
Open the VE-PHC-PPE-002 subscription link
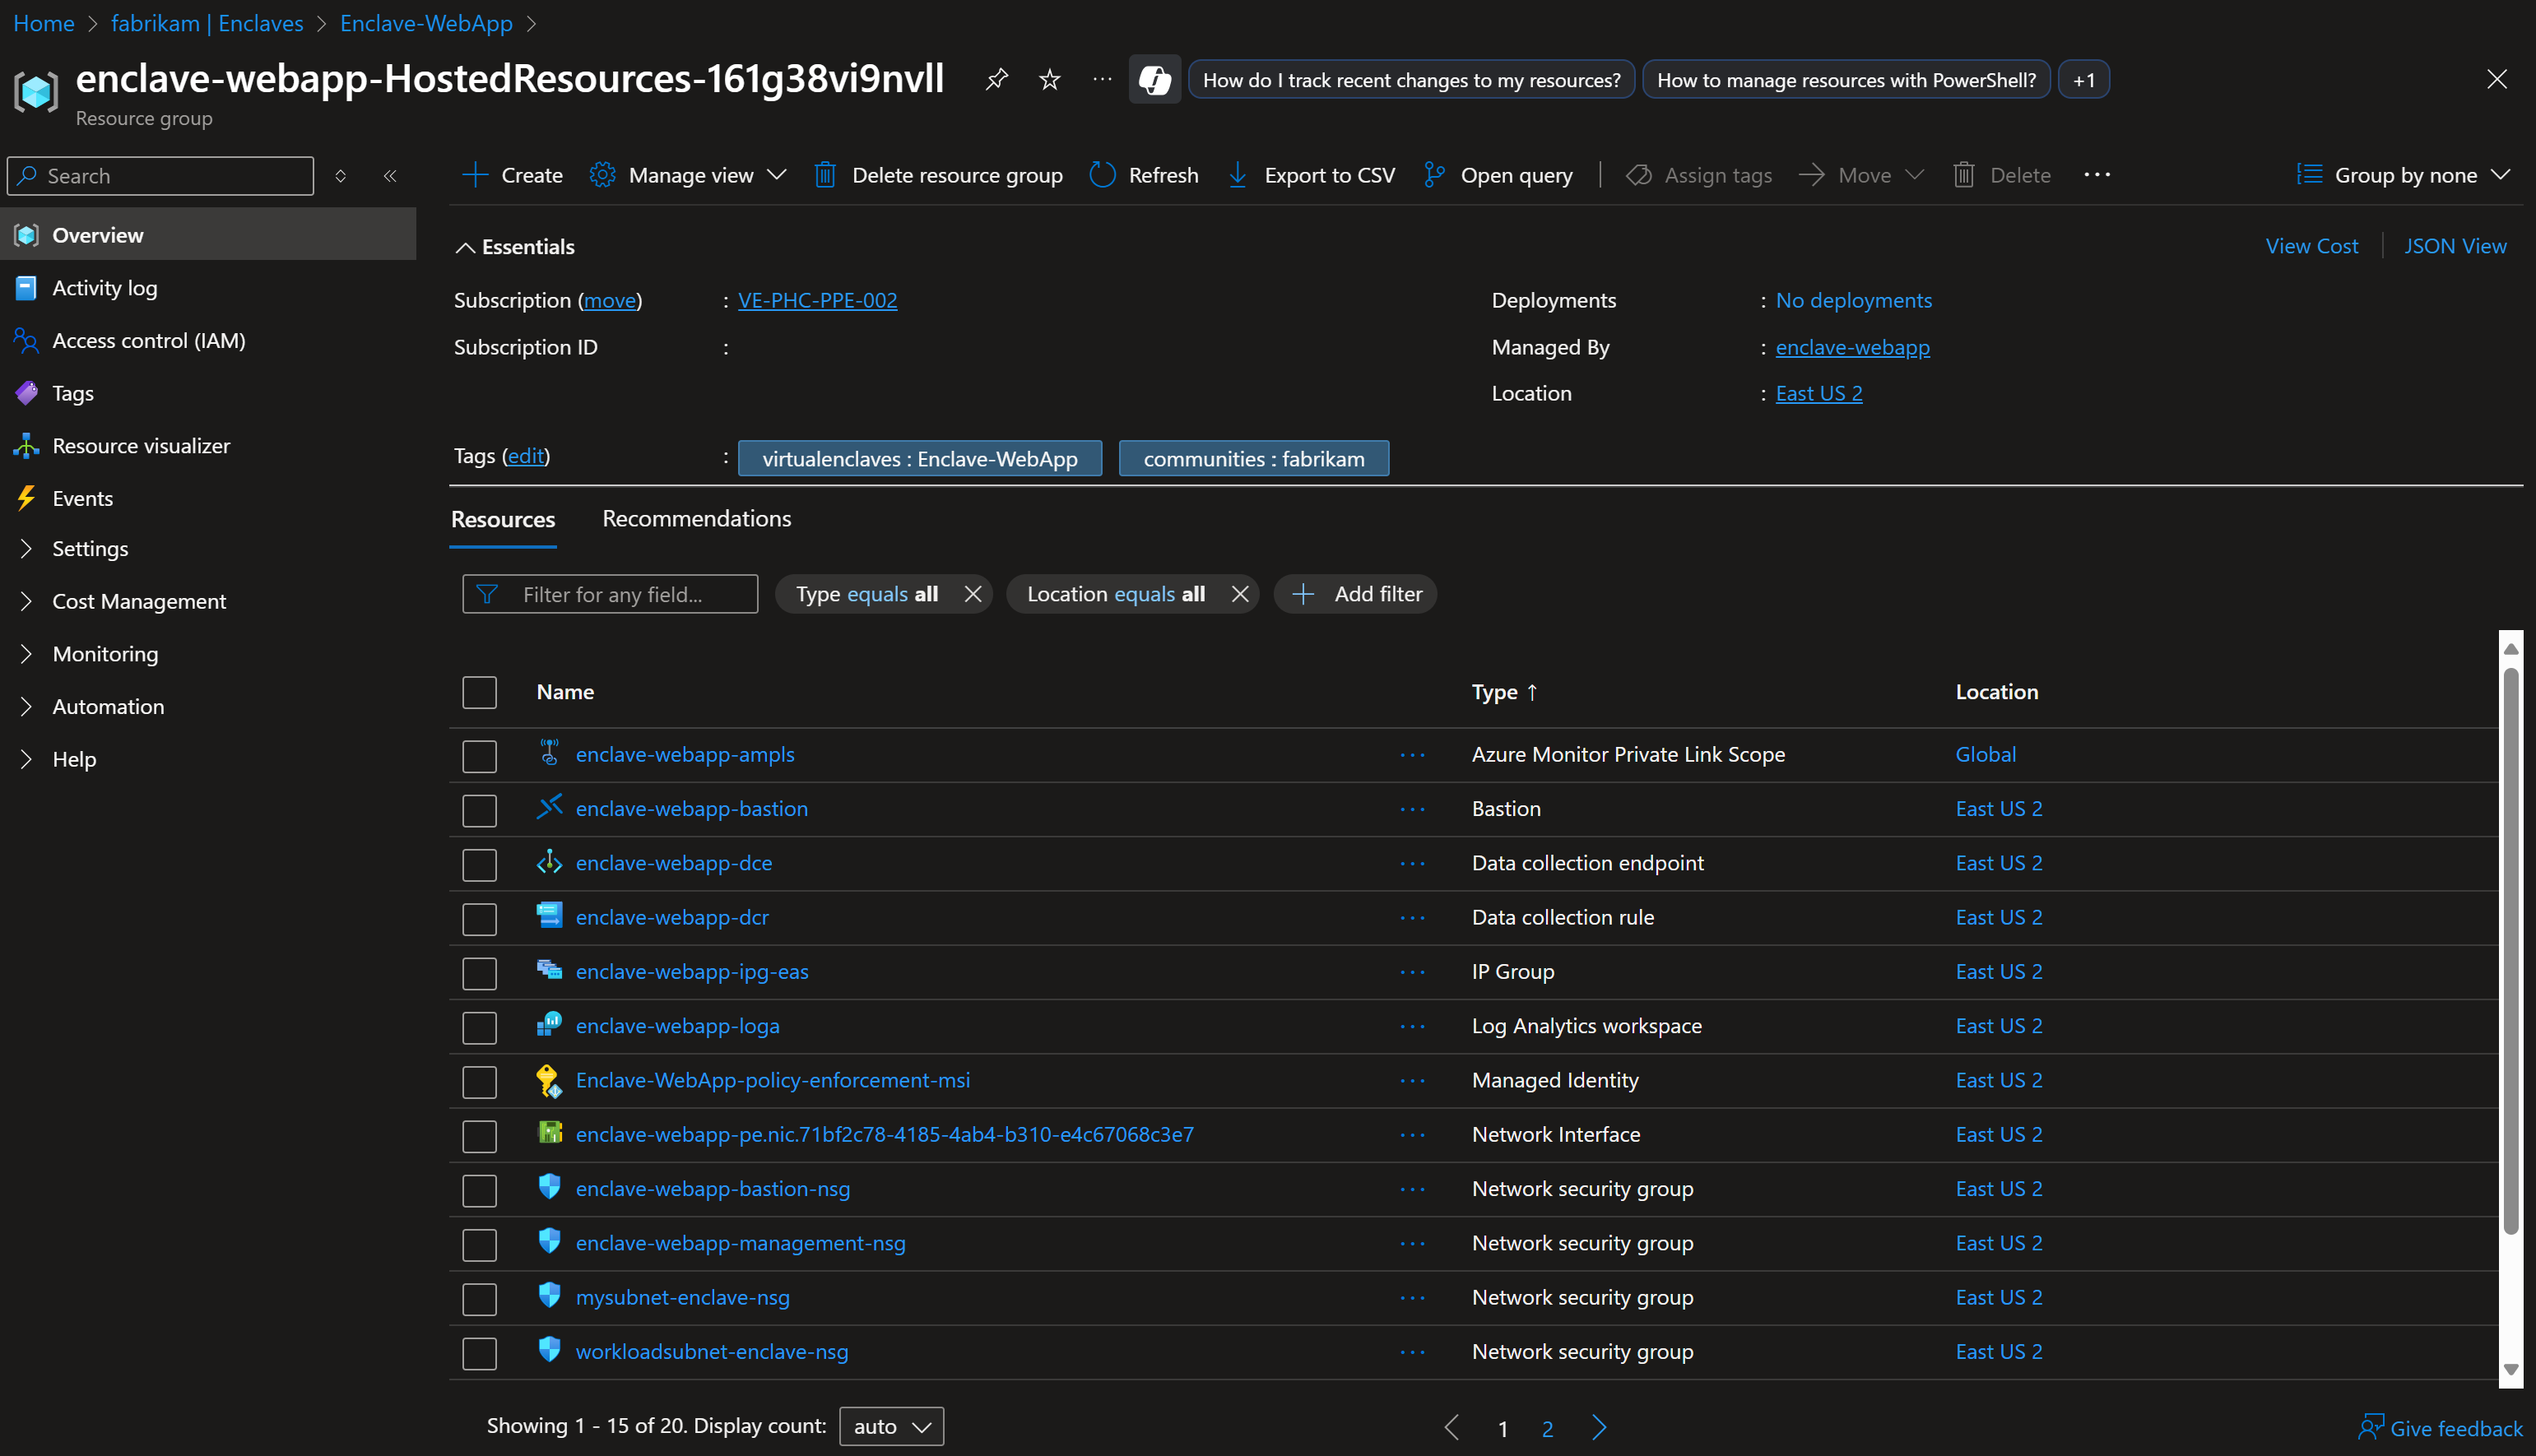[817, 300]
